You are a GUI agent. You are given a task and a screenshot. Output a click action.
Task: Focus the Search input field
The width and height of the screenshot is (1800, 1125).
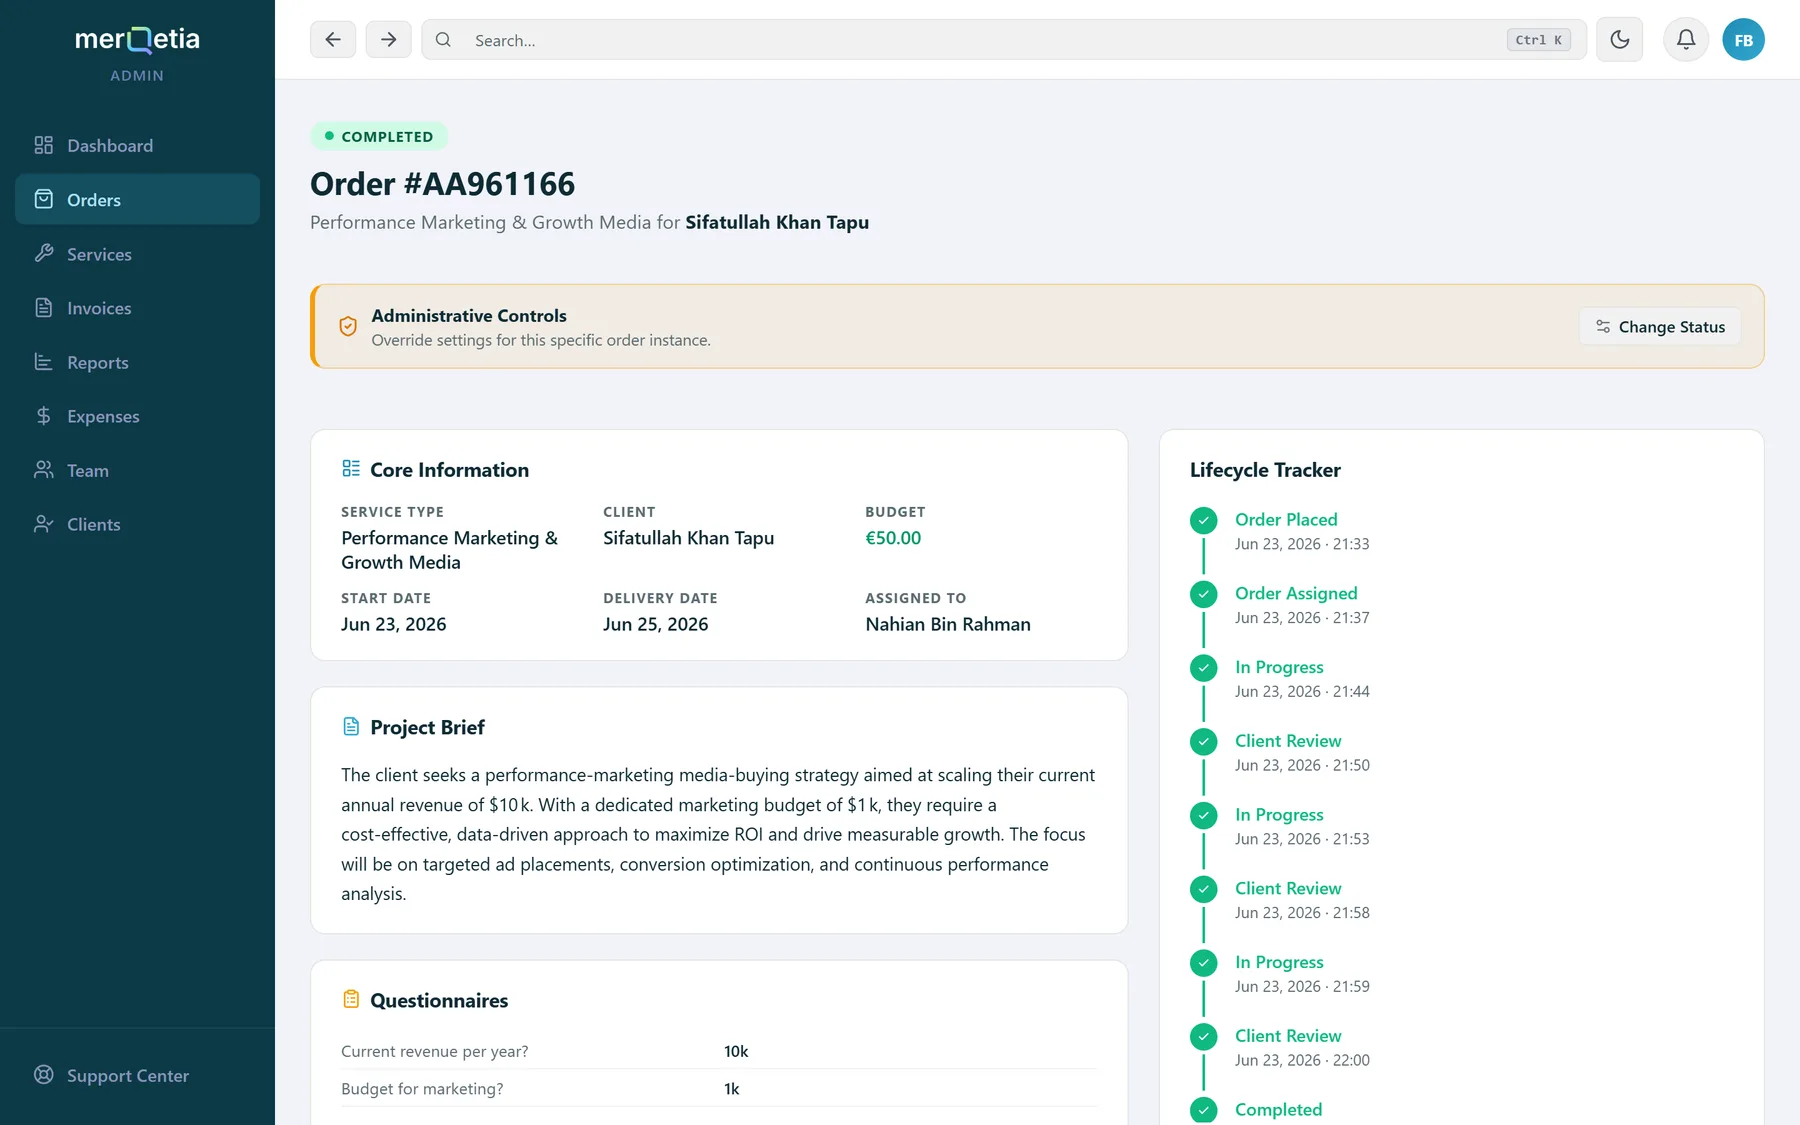pos(1004,40)
